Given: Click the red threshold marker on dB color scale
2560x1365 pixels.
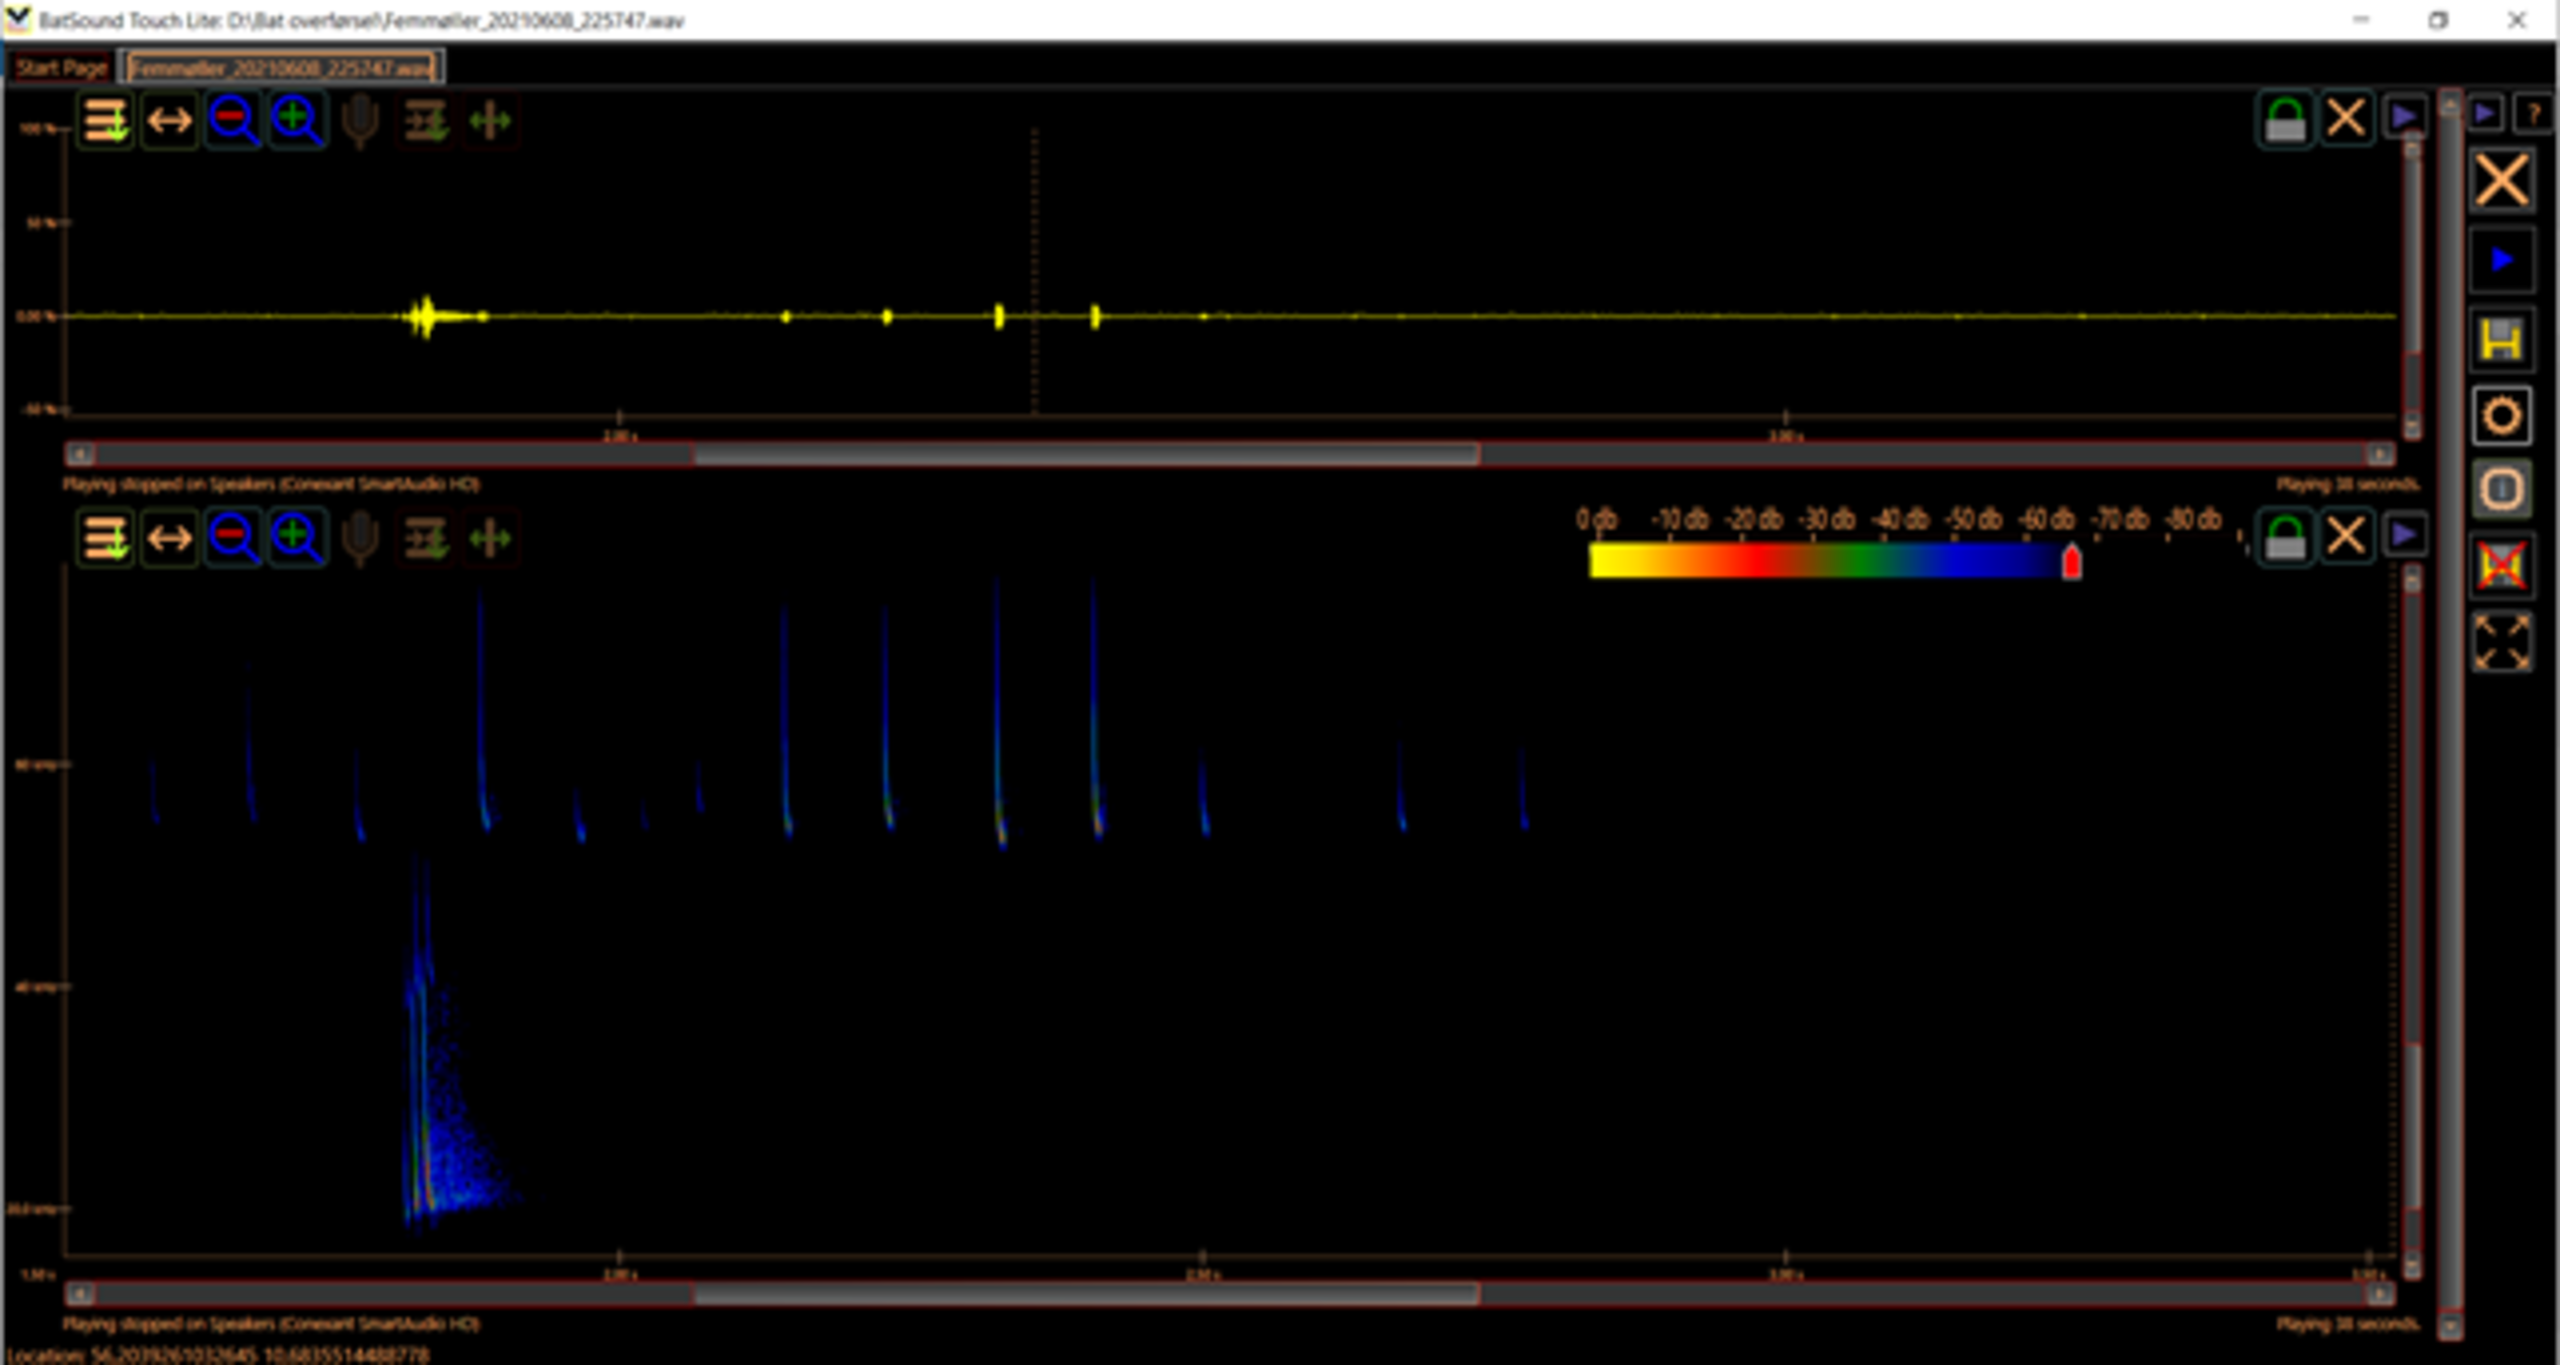Looking at the screenshot, I should point(2071,563).
